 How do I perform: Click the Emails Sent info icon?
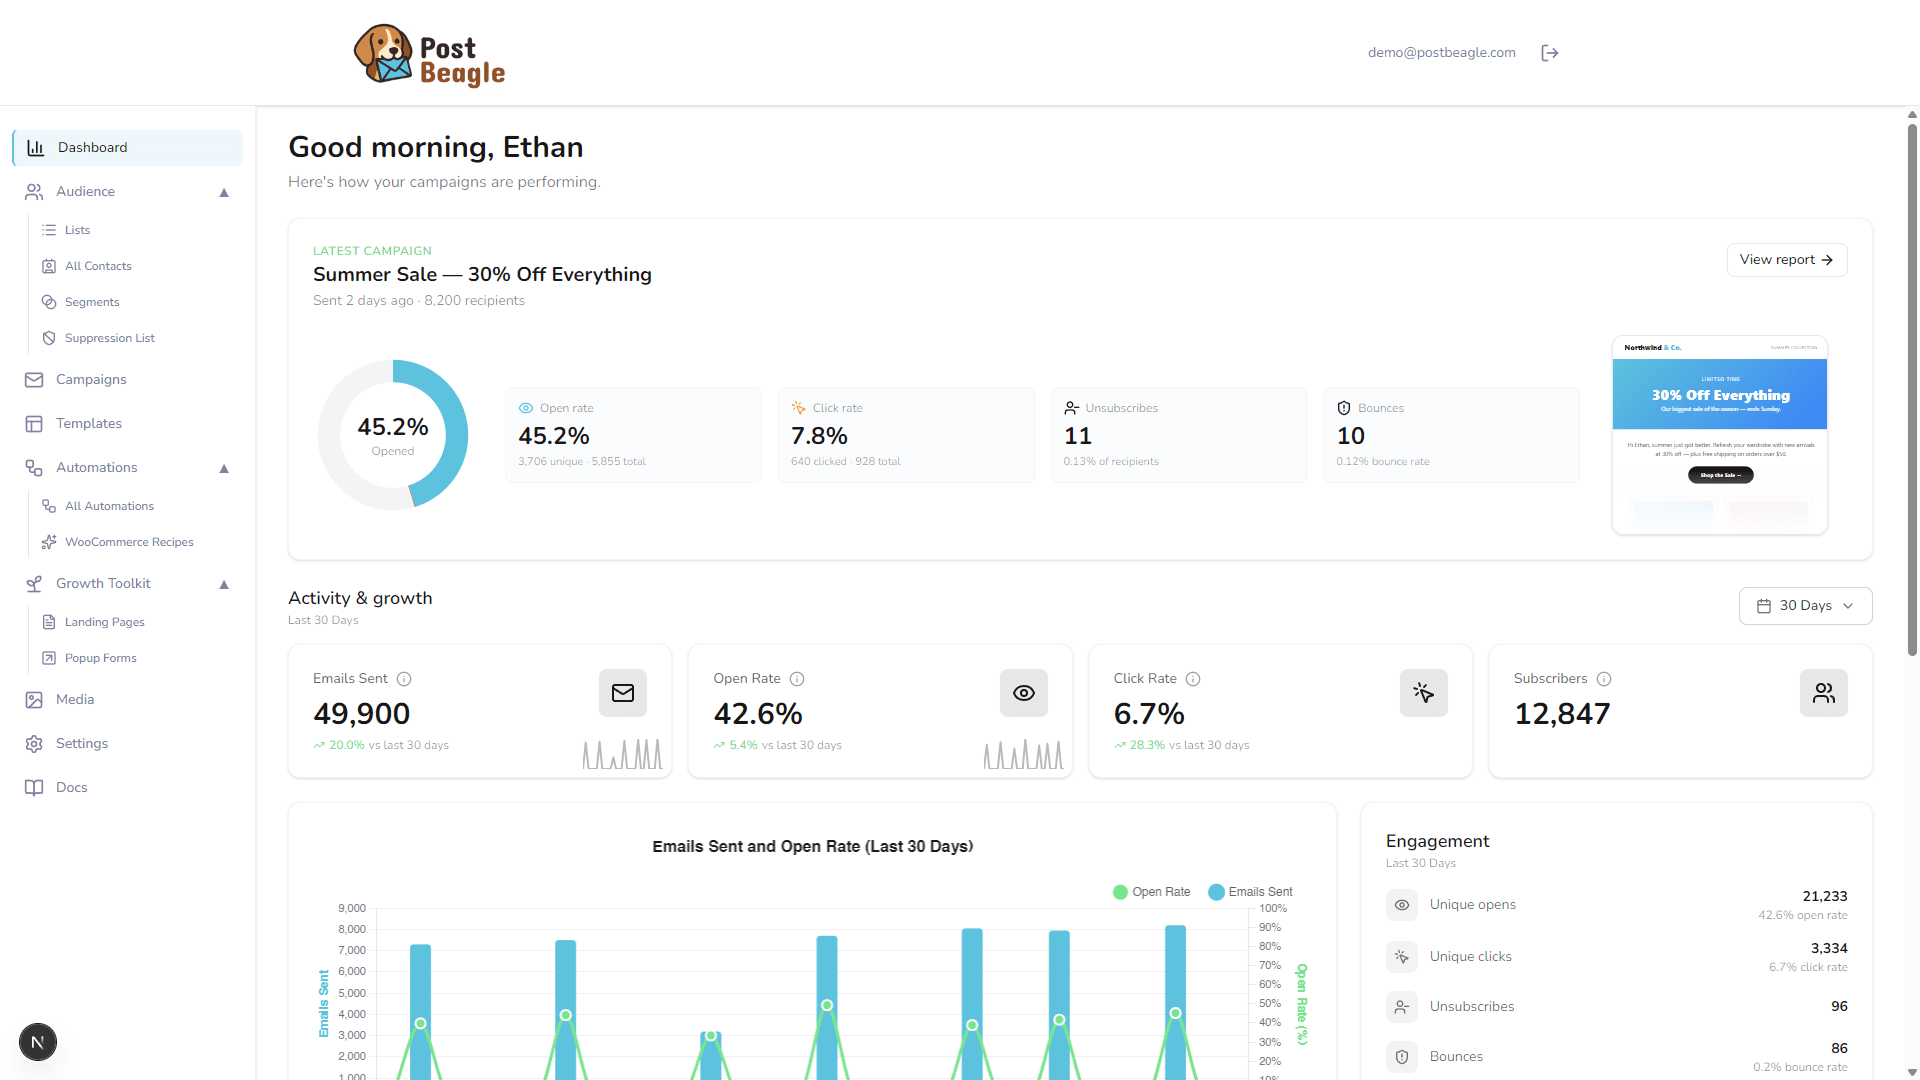[x=404, y=679]
